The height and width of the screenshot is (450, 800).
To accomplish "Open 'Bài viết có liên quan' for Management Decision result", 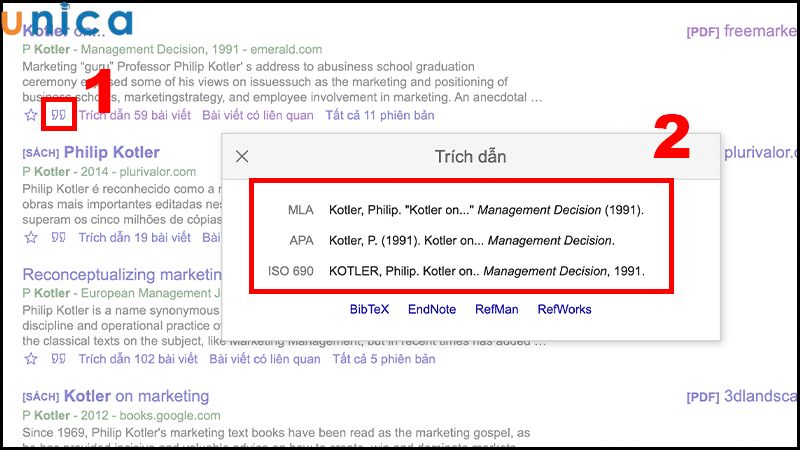I will 258,115.
